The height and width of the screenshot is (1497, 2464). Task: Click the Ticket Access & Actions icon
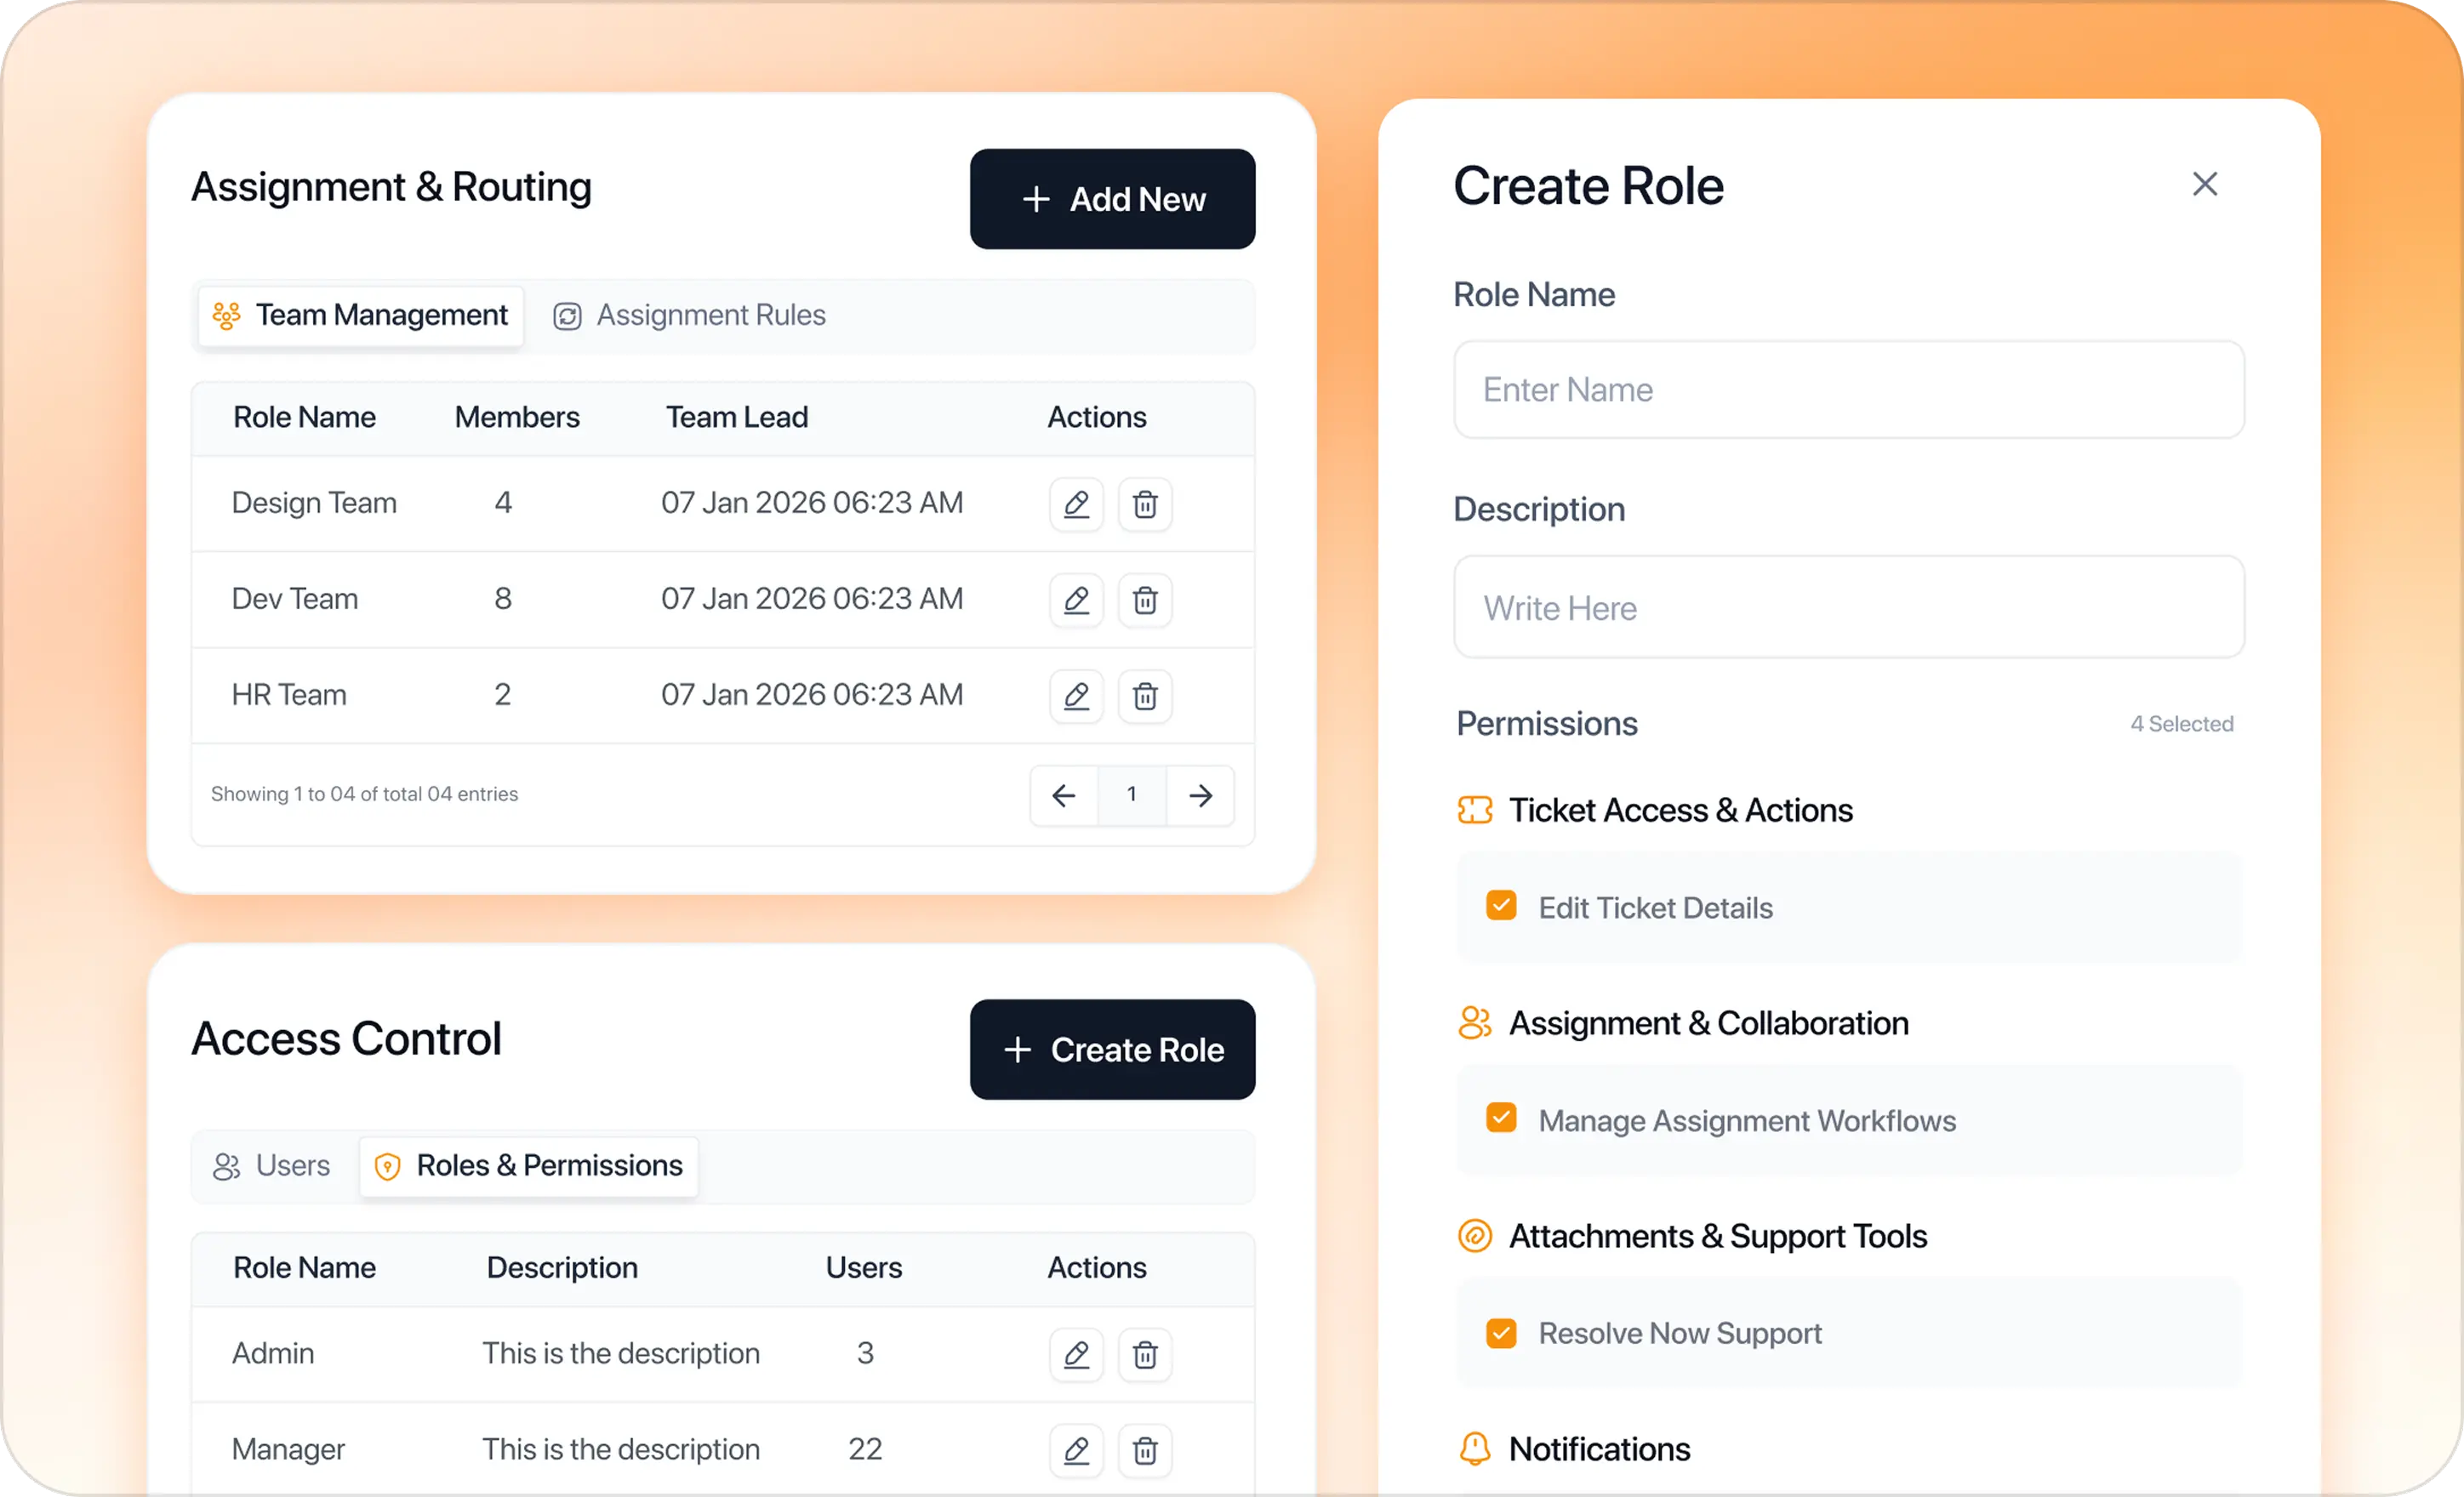1475,810
